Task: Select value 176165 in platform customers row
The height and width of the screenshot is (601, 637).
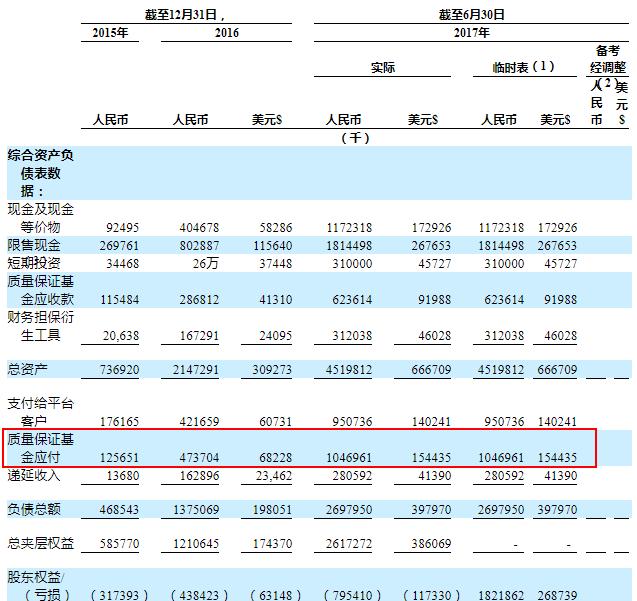Action: pos(119,421)
